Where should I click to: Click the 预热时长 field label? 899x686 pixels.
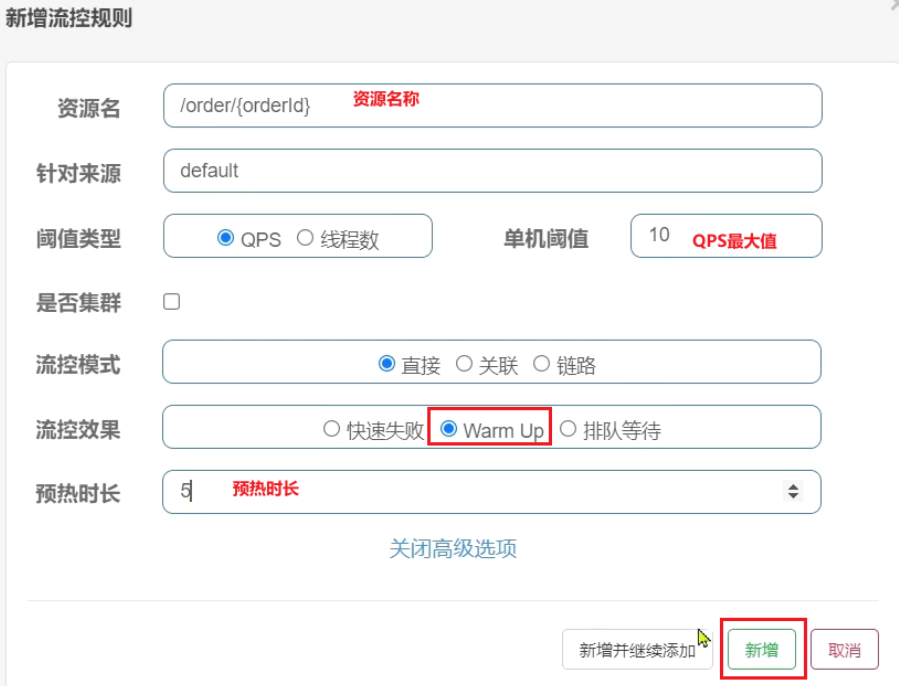coord(79,493)
